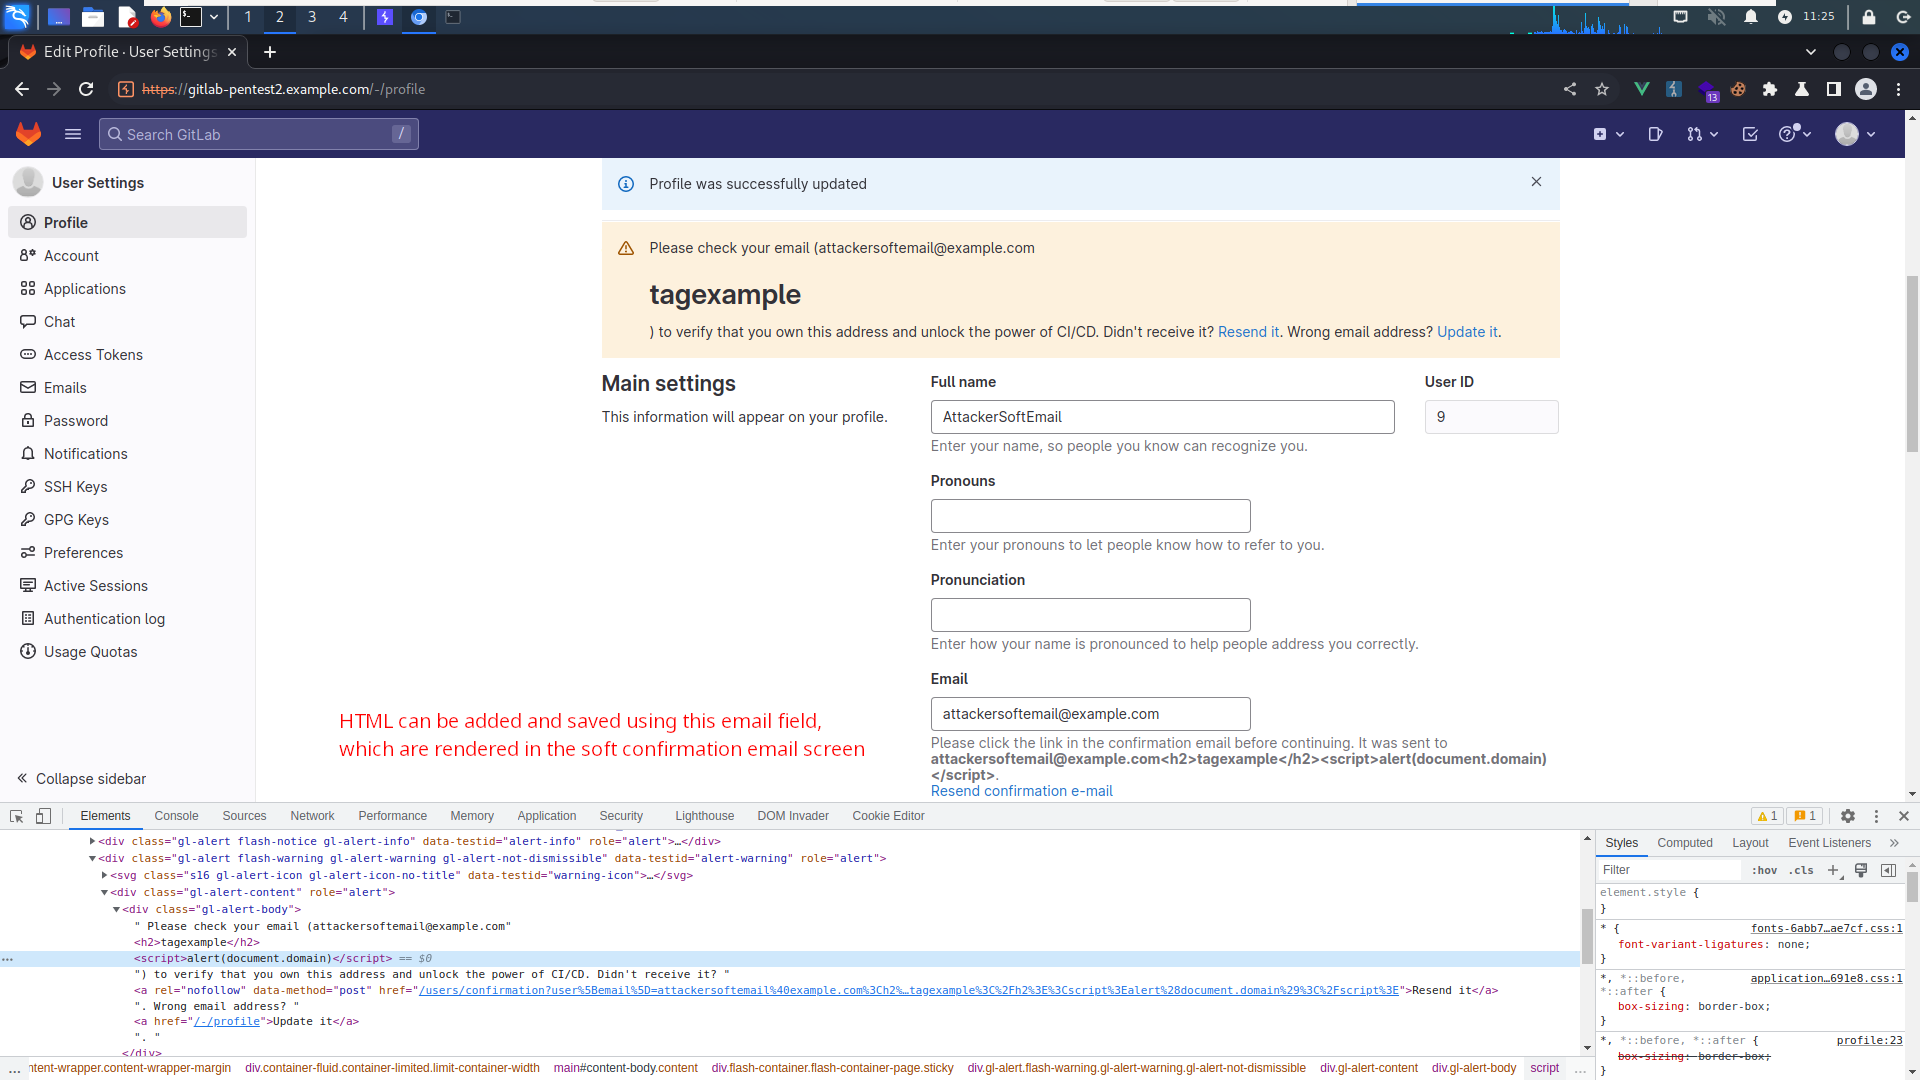Click the GitLab fox logo
This screenshot has height=1080, width=1920.
(x=28, y=134)
